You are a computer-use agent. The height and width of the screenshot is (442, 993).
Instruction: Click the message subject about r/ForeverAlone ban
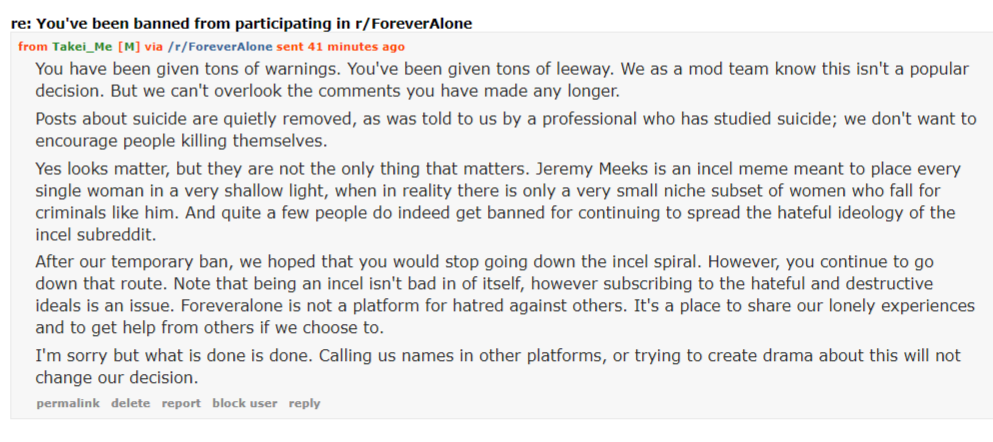(241, 24)
